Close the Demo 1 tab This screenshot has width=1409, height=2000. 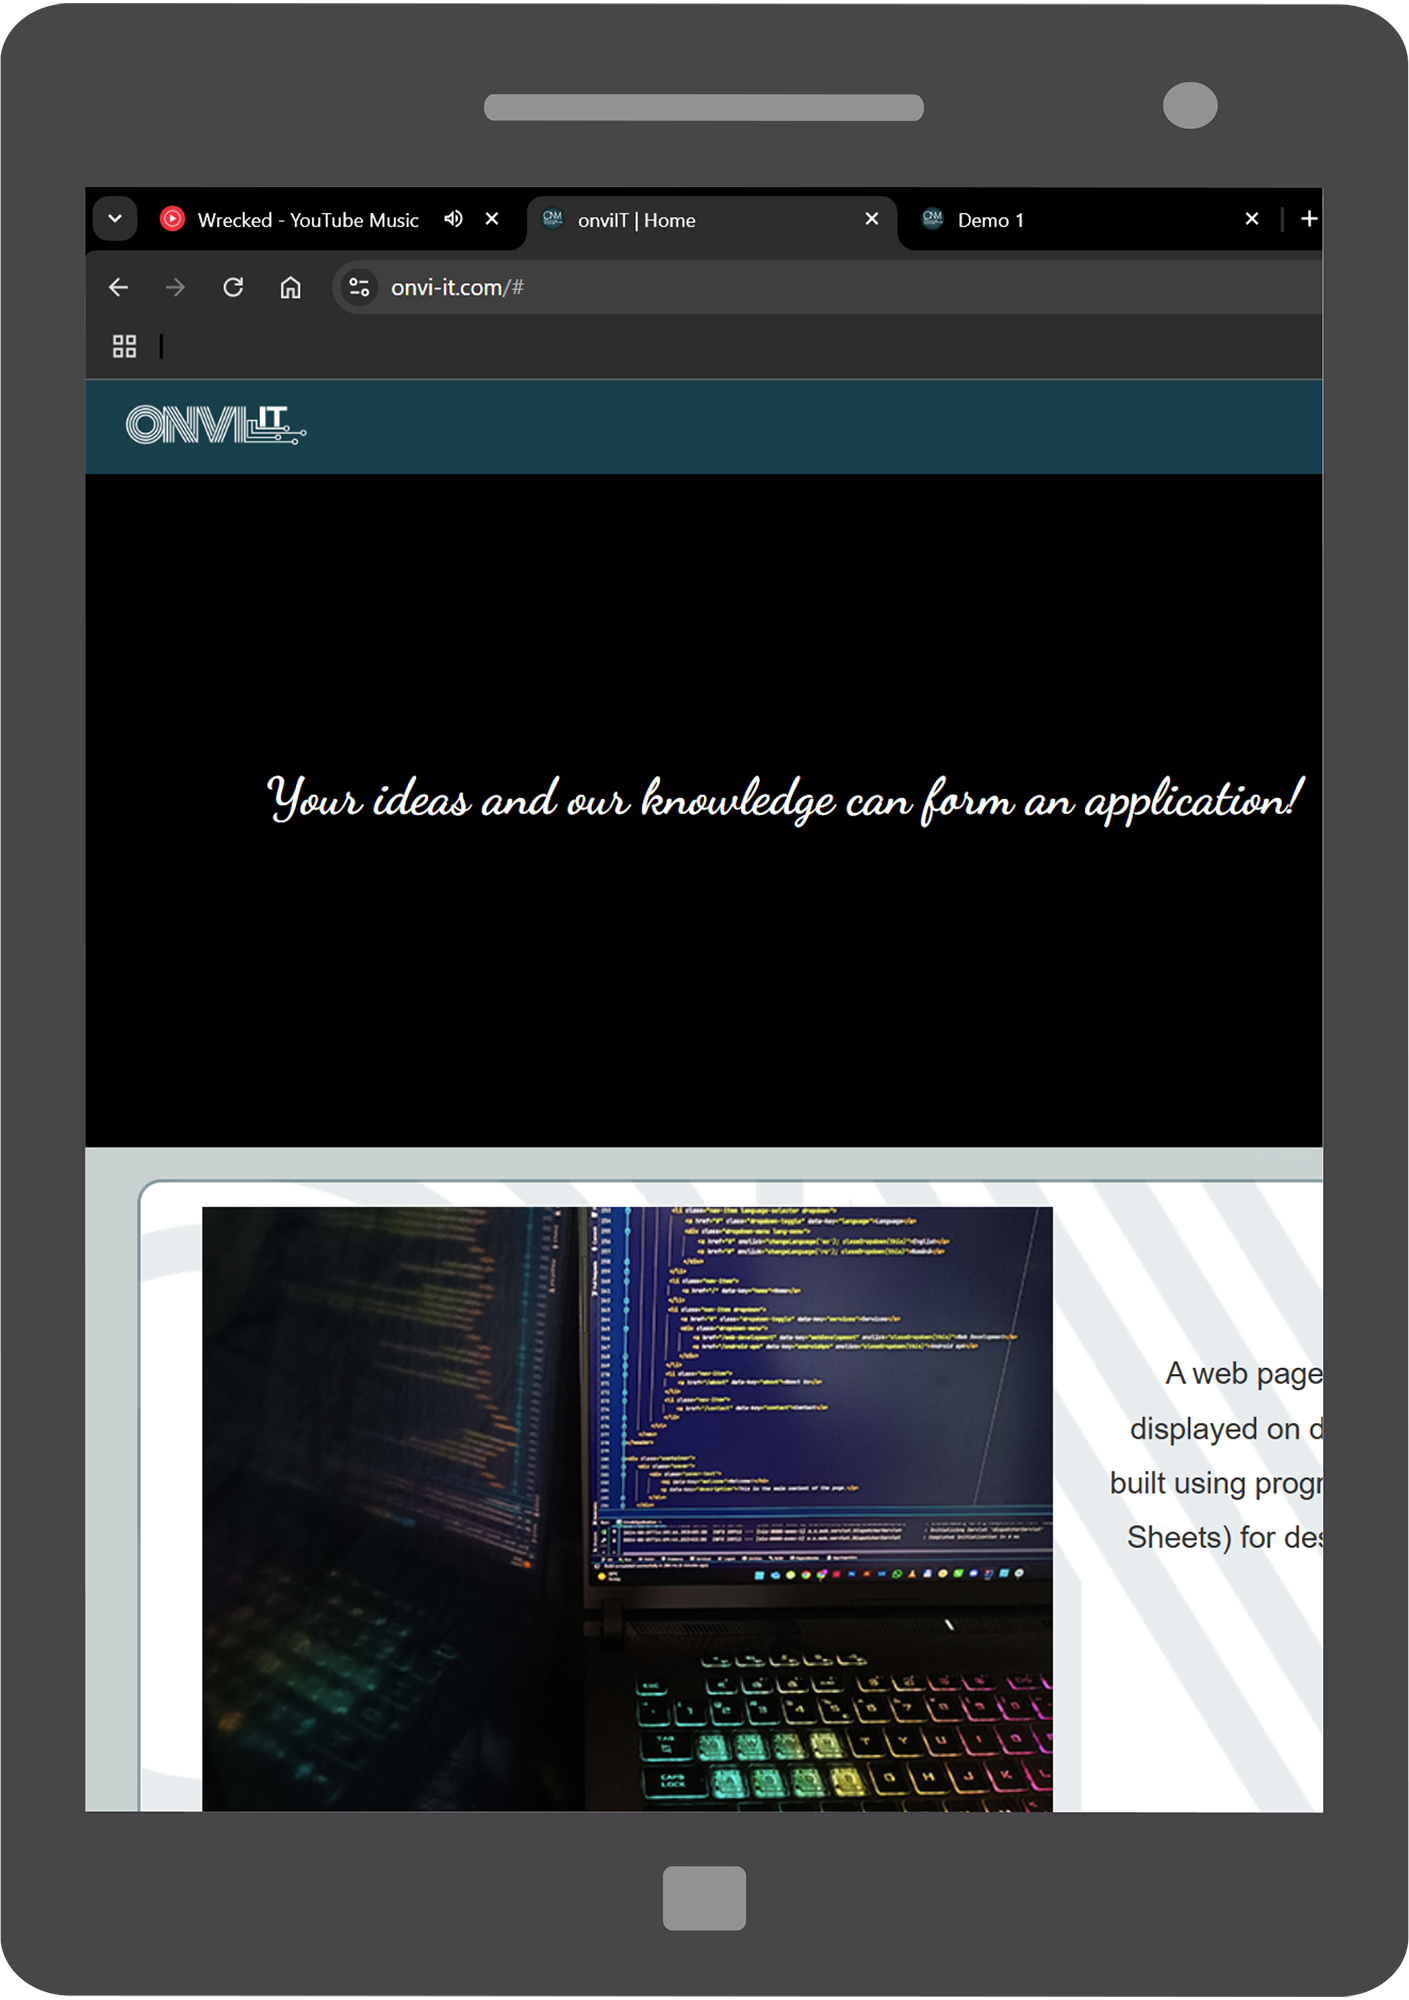pyautogui.click(x=1251, y=219)
